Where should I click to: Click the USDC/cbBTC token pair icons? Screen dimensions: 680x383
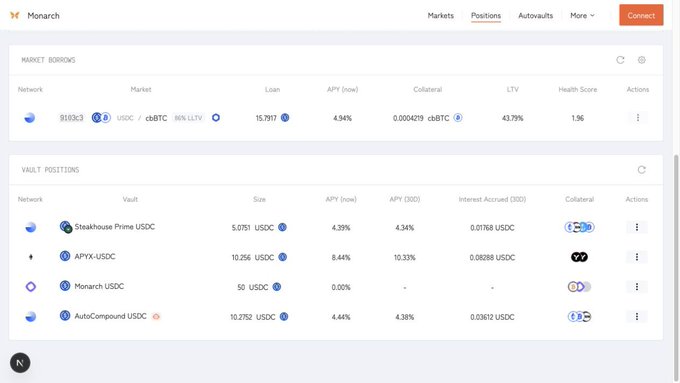click(x=101, y=118)
